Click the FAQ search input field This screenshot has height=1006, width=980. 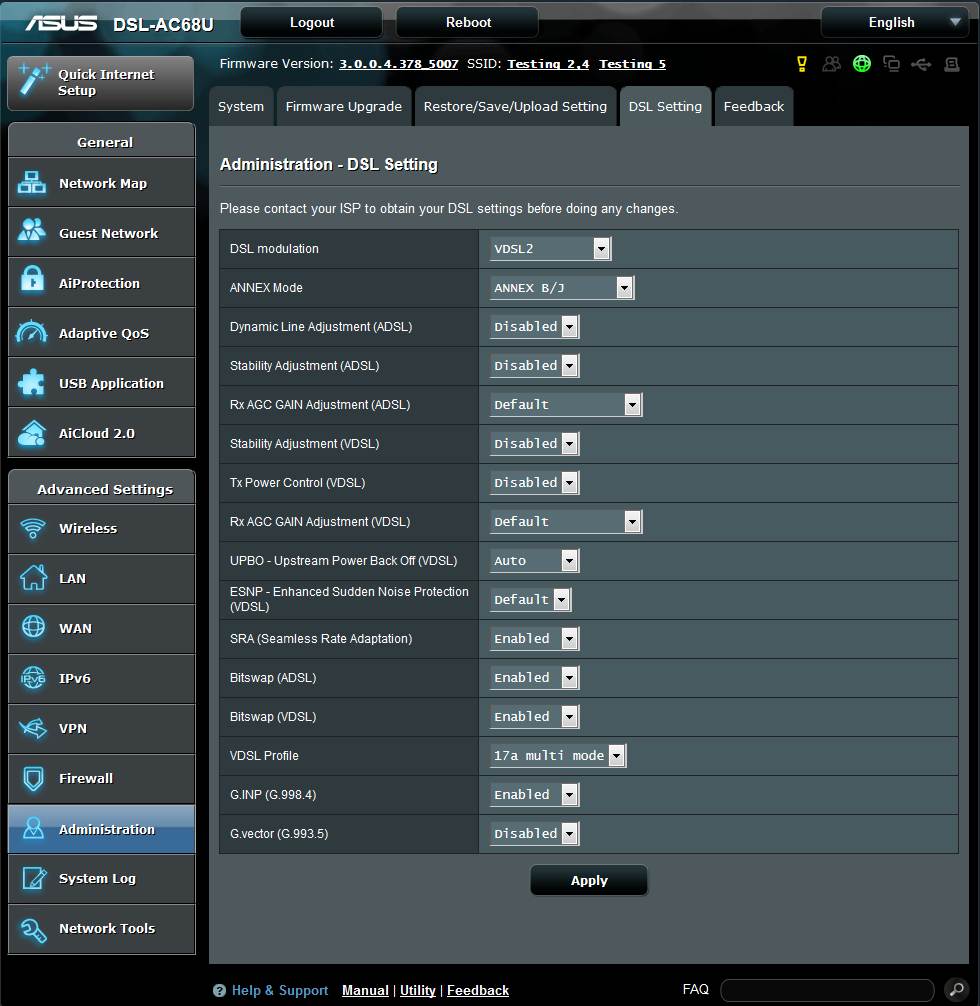coord(827,990)
